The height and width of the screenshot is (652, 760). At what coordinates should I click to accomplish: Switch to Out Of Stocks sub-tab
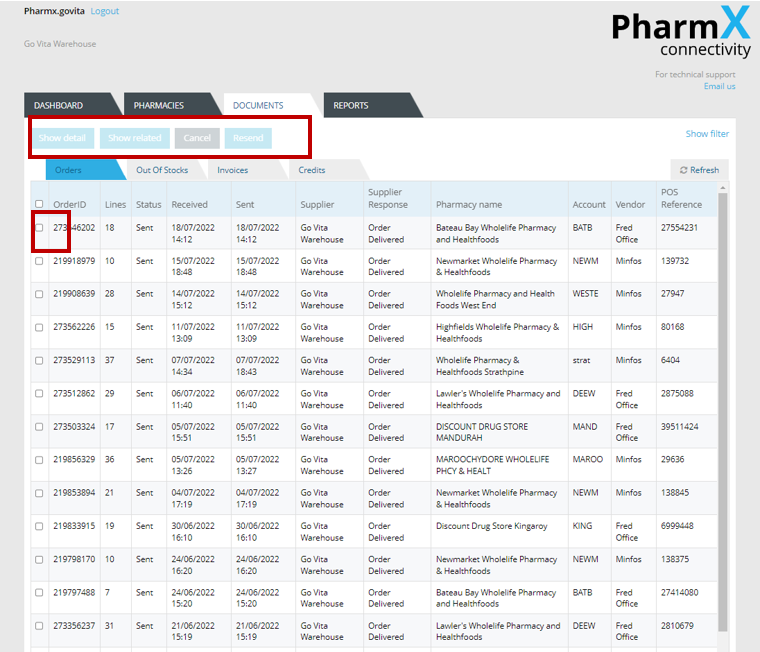pyautogui.click(x=162, y=170)
